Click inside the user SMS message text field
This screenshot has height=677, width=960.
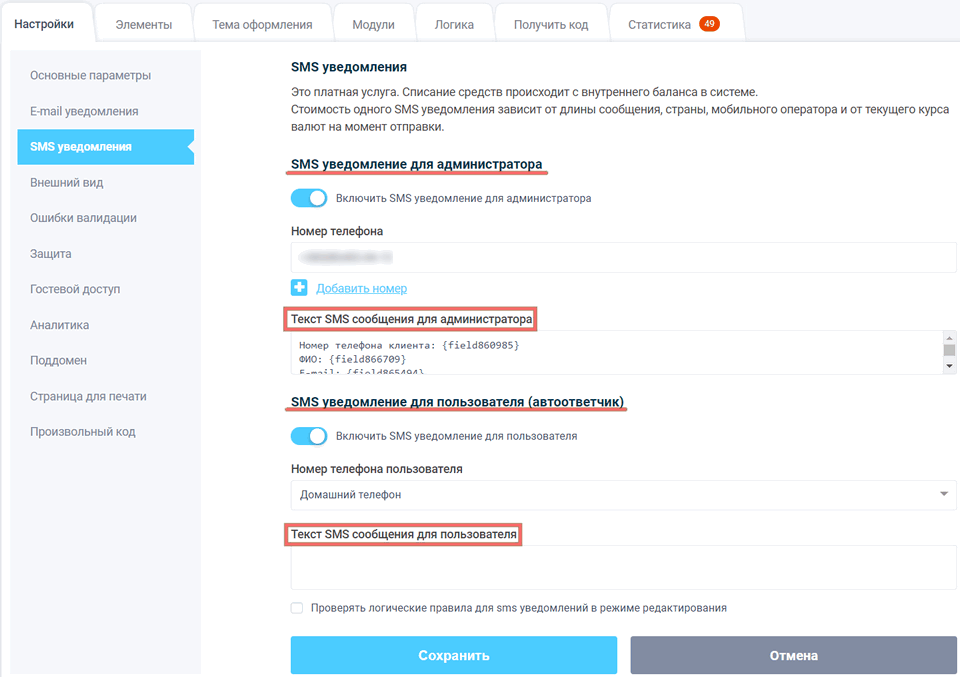[x=620, y=567]
